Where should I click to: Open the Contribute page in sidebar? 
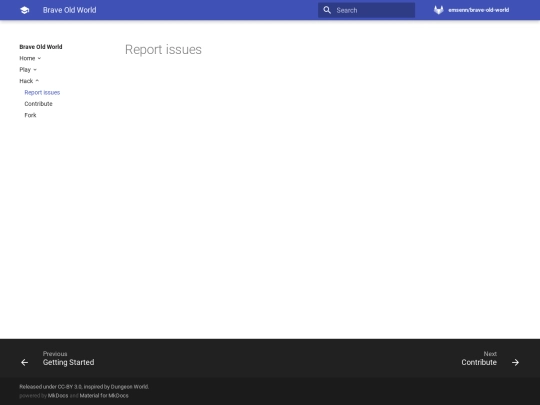click(x=39, y=104)
